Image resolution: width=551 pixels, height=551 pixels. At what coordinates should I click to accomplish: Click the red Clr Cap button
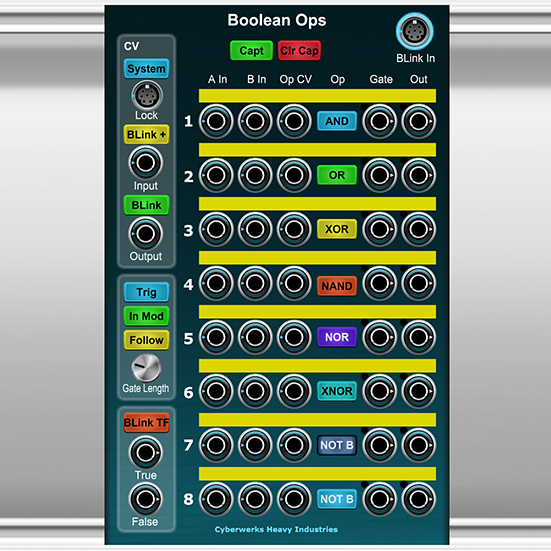pos(299,51)
